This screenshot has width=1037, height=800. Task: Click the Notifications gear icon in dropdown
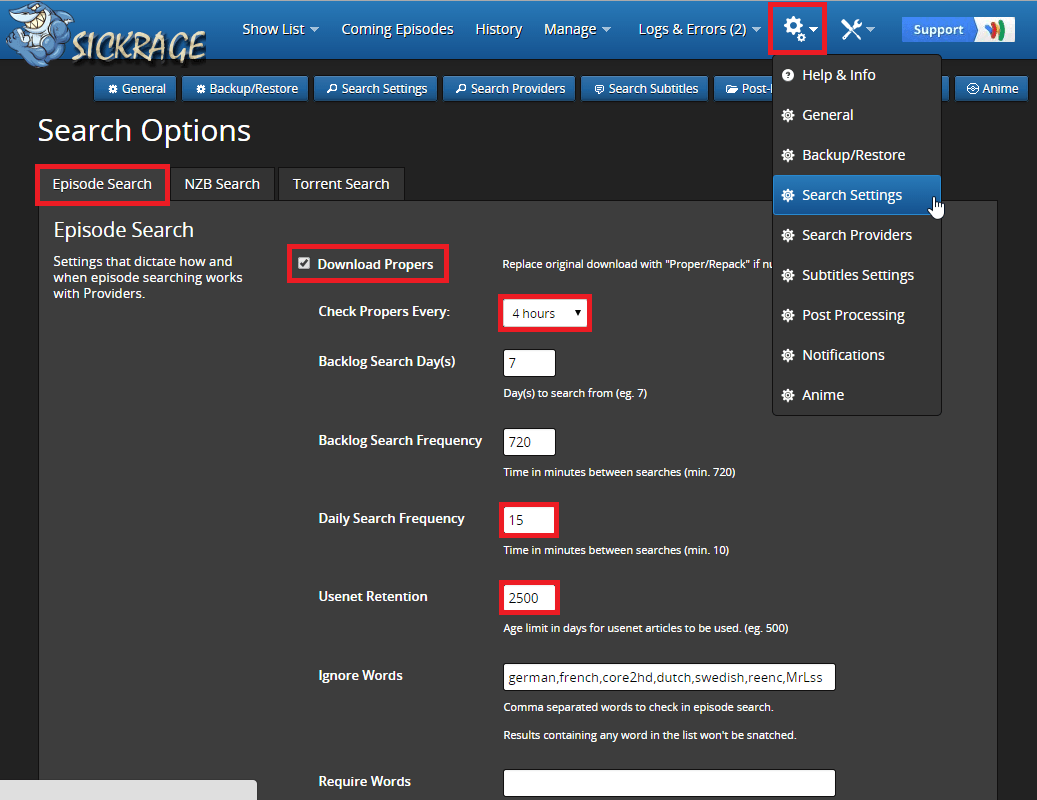pyautogui.click(x=788, y=355)
